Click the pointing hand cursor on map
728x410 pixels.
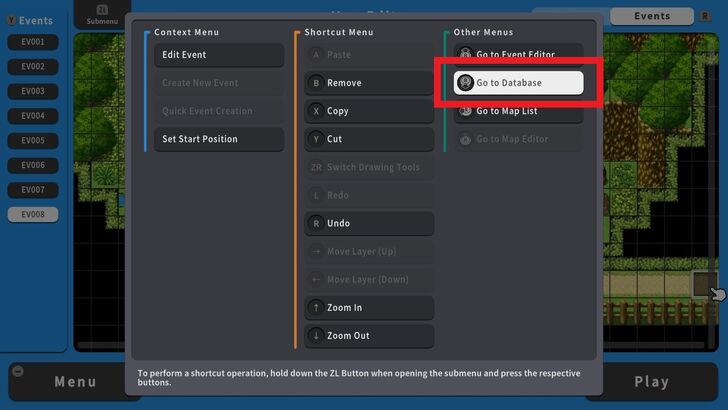[x=717, y=293]
